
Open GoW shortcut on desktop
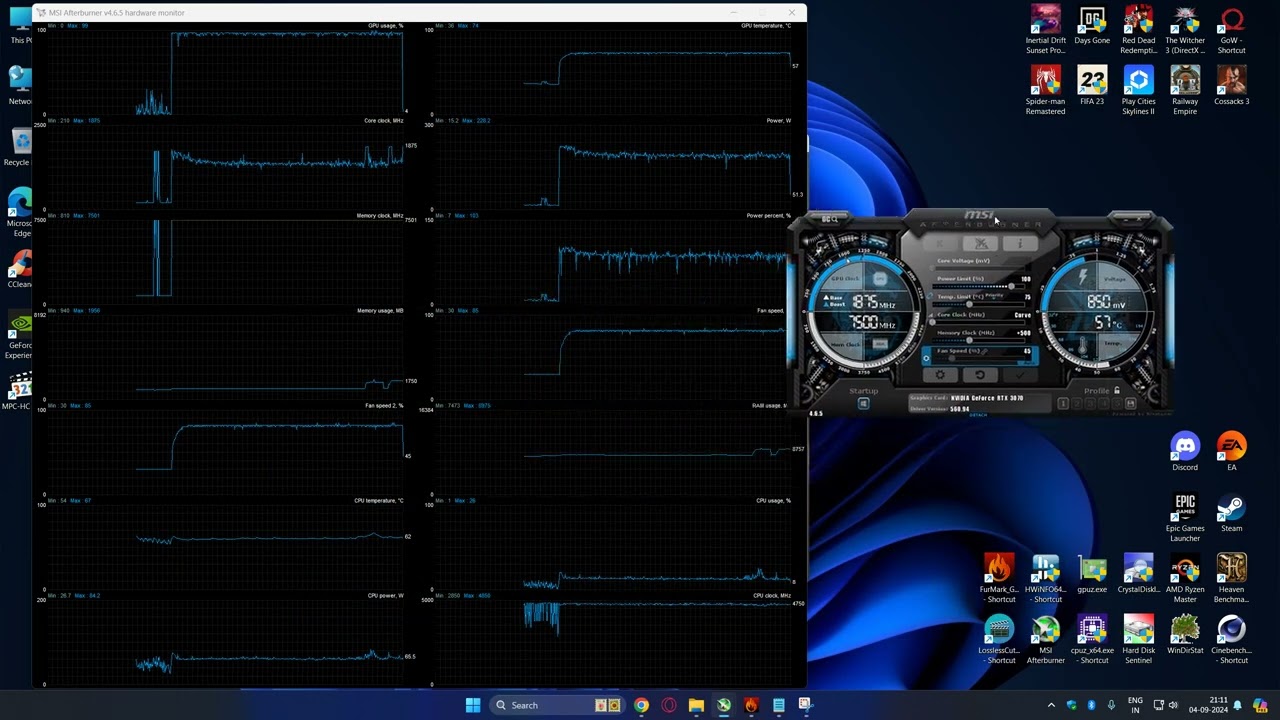coord(1232,31)
